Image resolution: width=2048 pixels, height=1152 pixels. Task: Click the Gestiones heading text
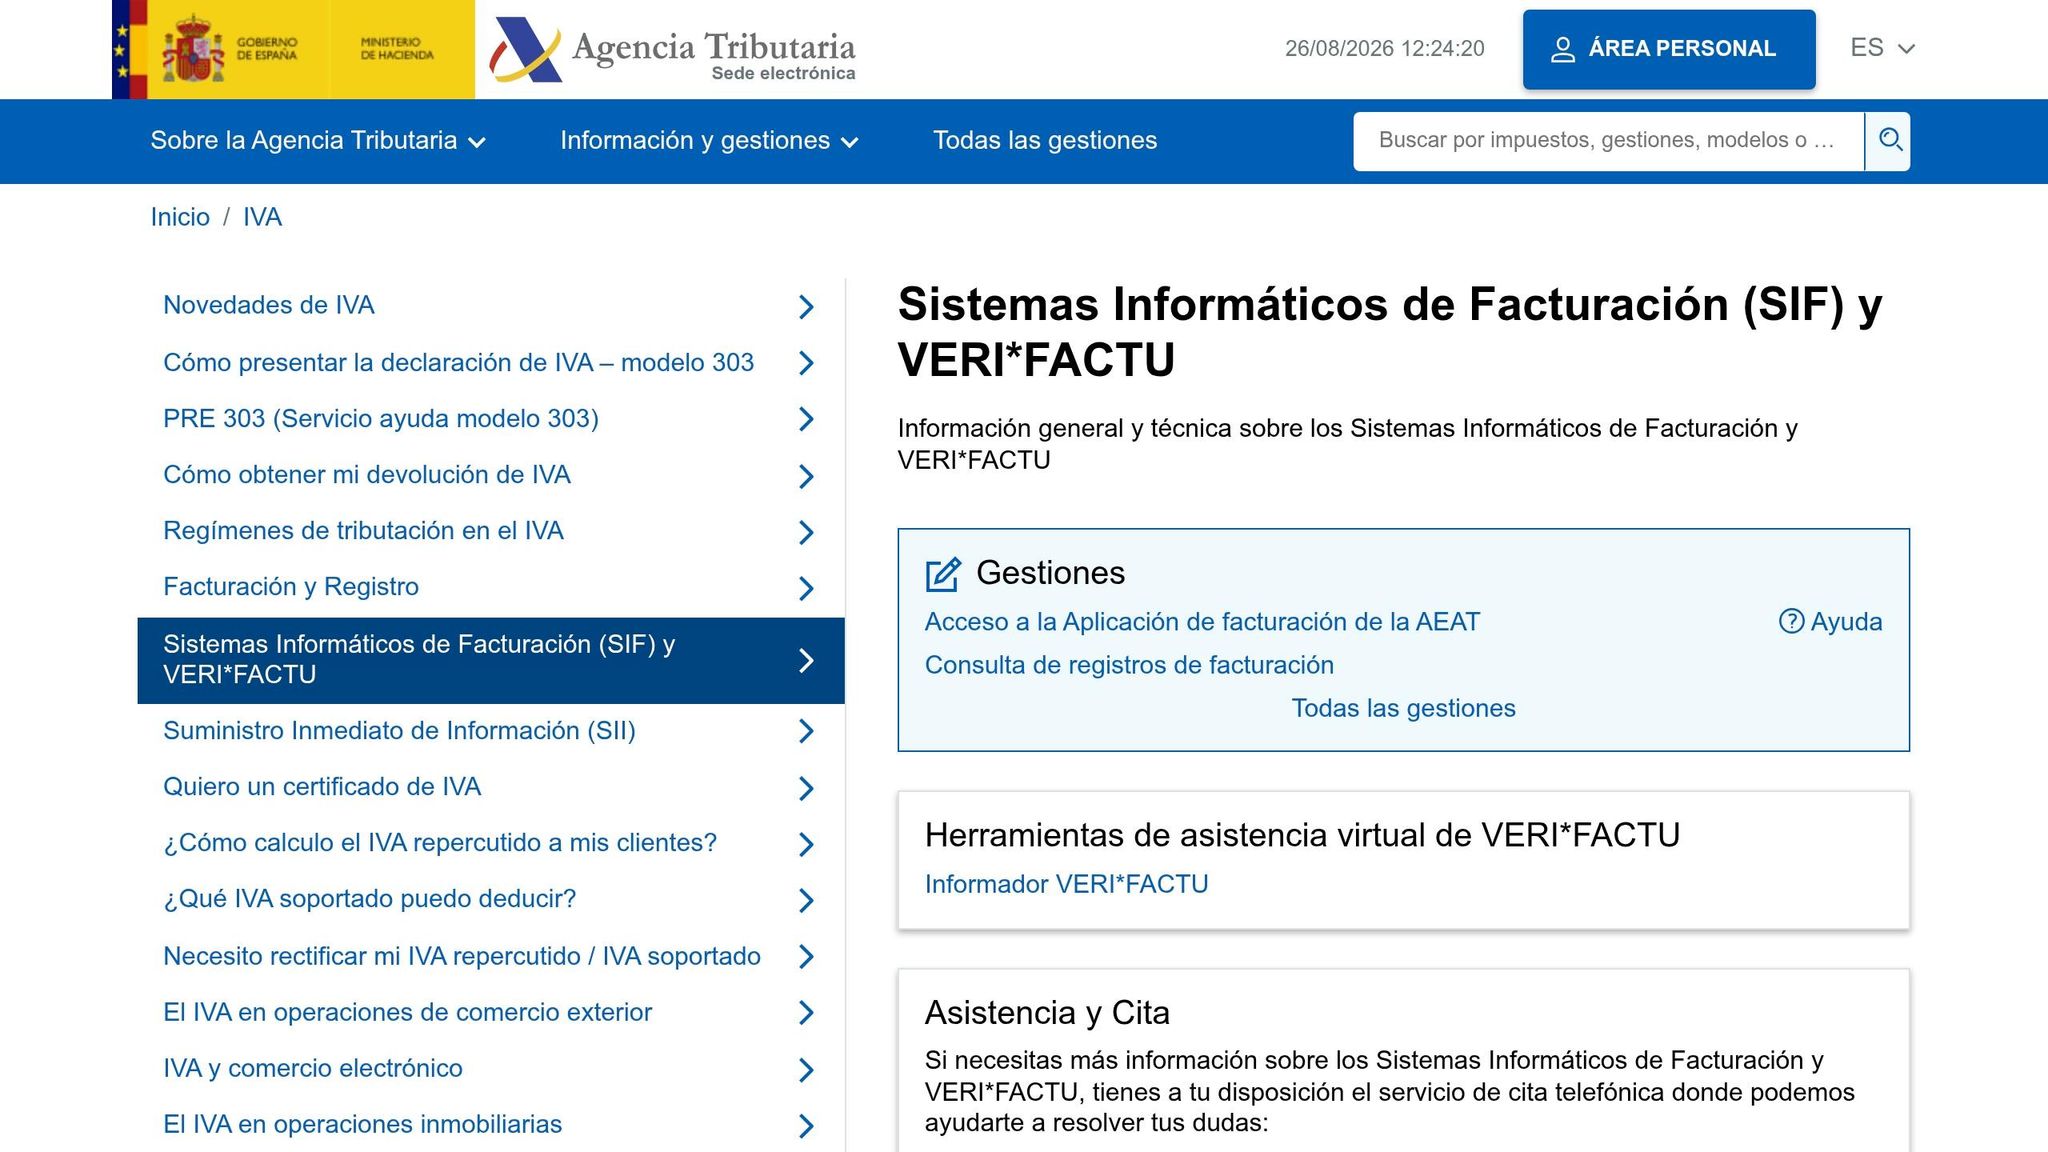(1050, 573)
